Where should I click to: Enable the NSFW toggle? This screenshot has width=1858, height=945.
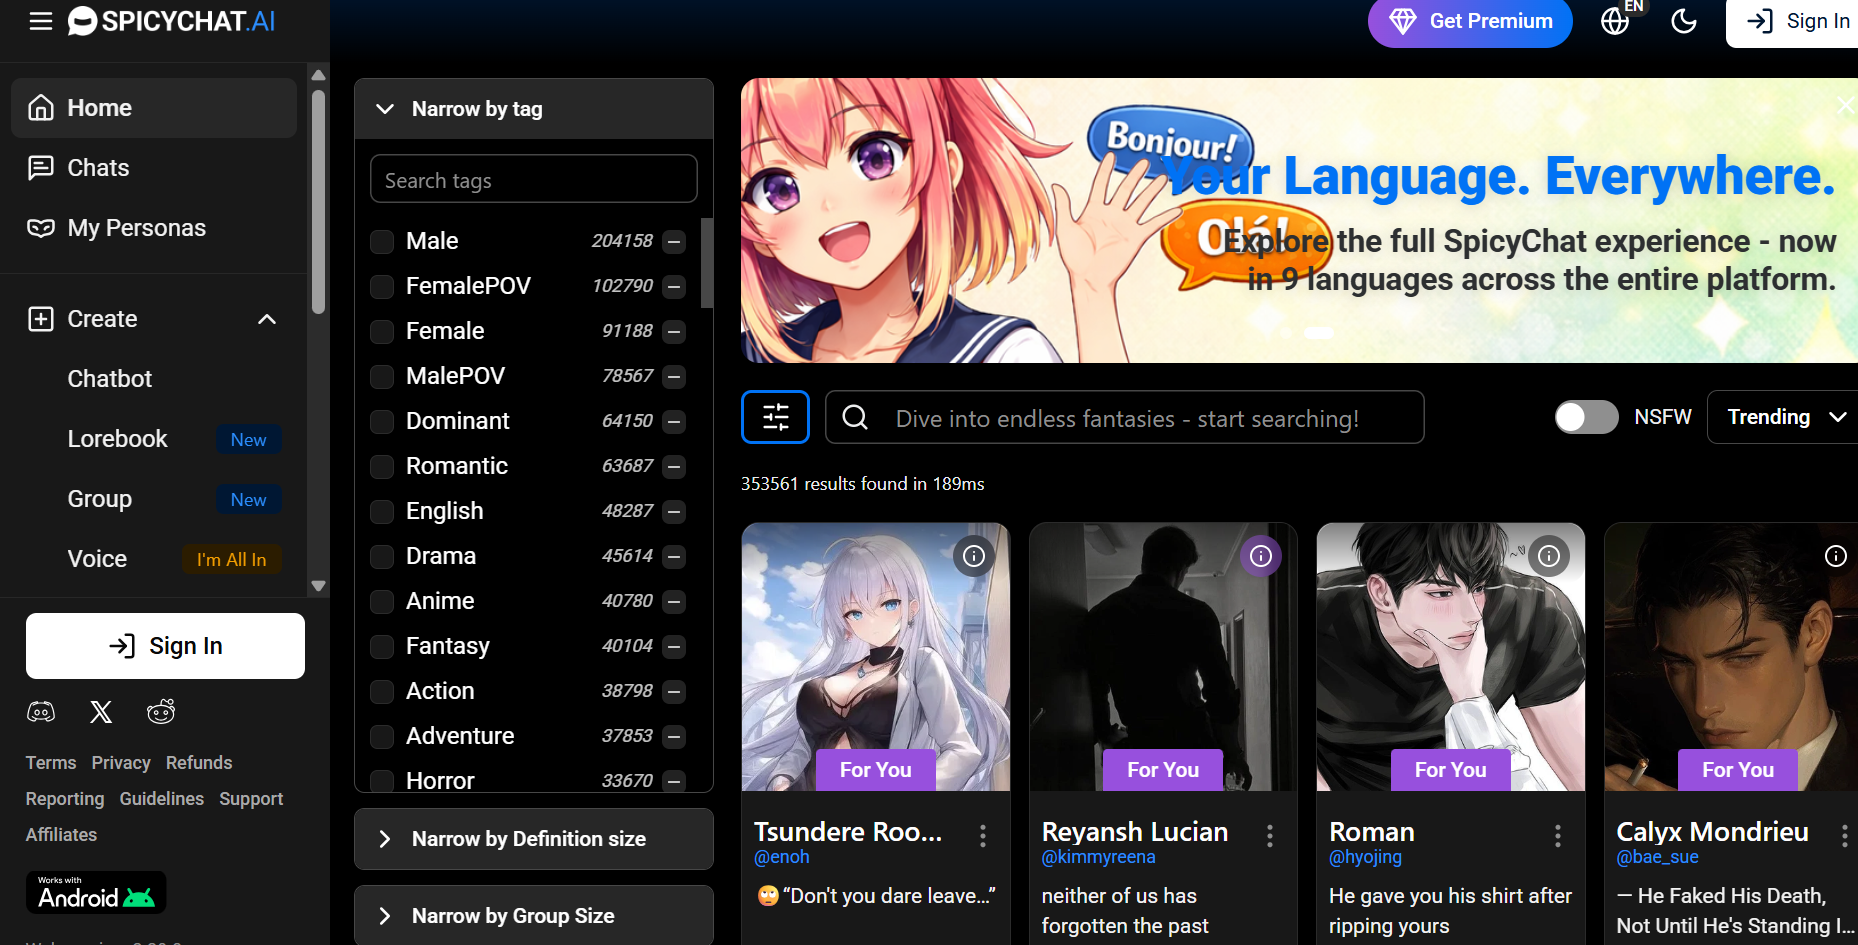tap(1586, 417)
